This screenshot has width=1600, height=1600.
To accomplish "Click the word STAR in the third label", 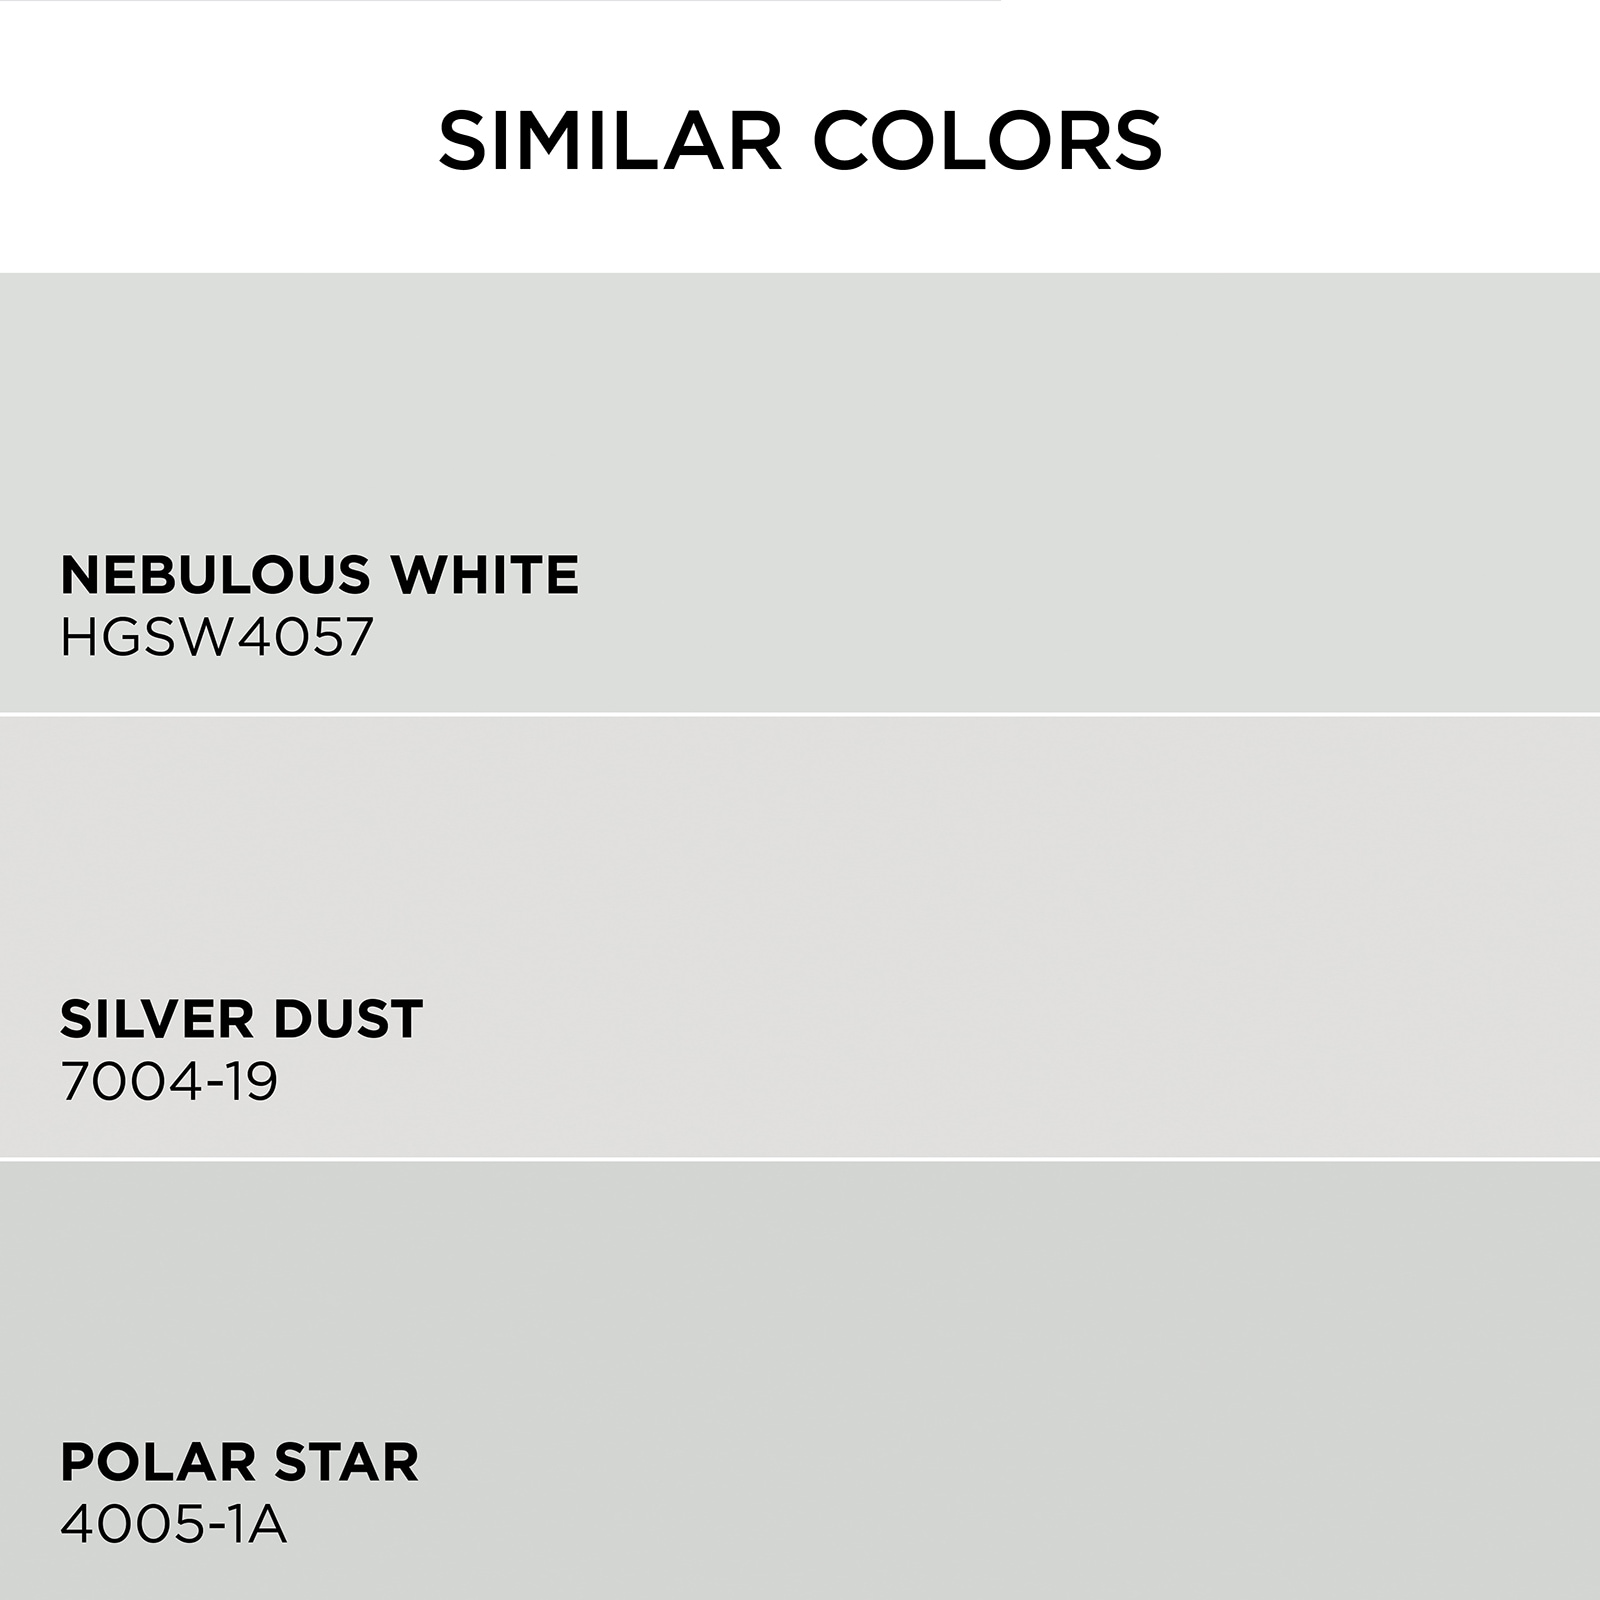I will [x=346, y=1462].
